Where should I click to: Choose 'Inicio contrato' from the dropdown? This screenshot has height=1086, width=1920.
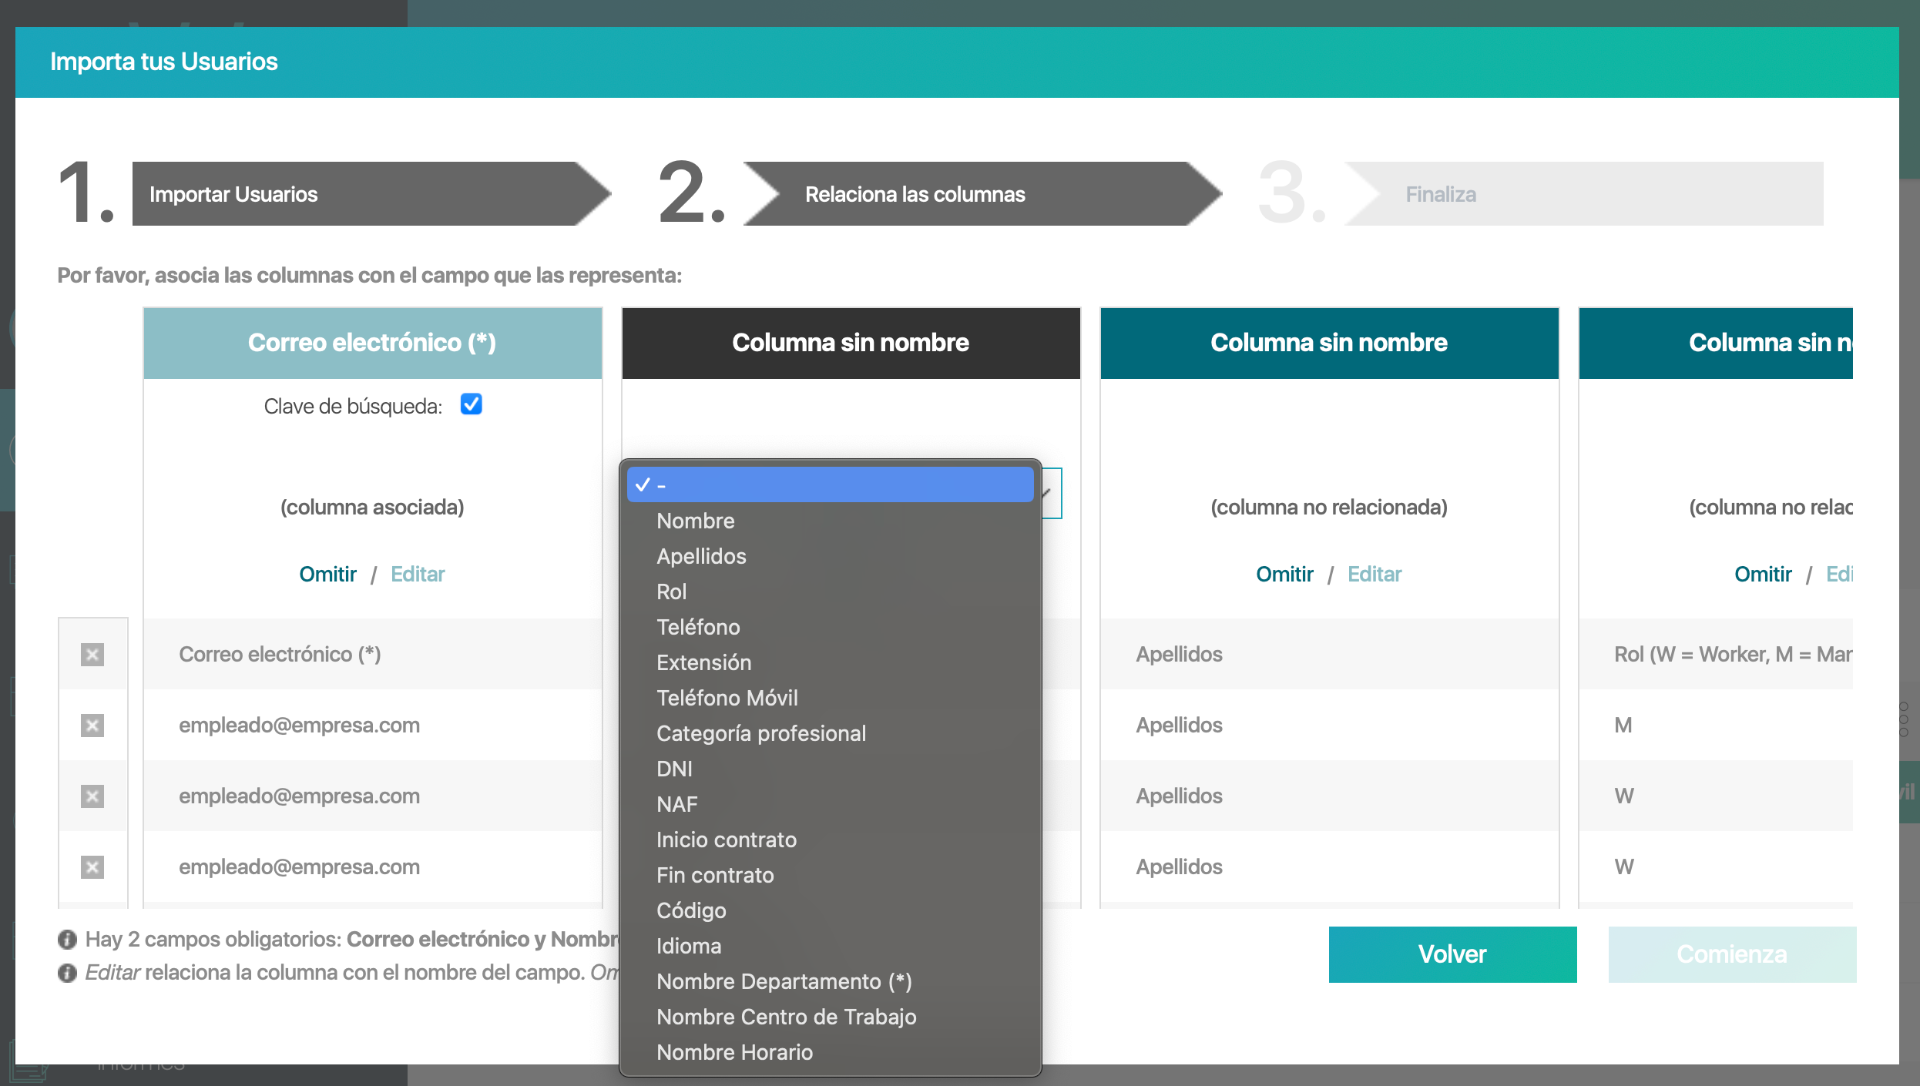pyautogui.click(x=830, y=840)
